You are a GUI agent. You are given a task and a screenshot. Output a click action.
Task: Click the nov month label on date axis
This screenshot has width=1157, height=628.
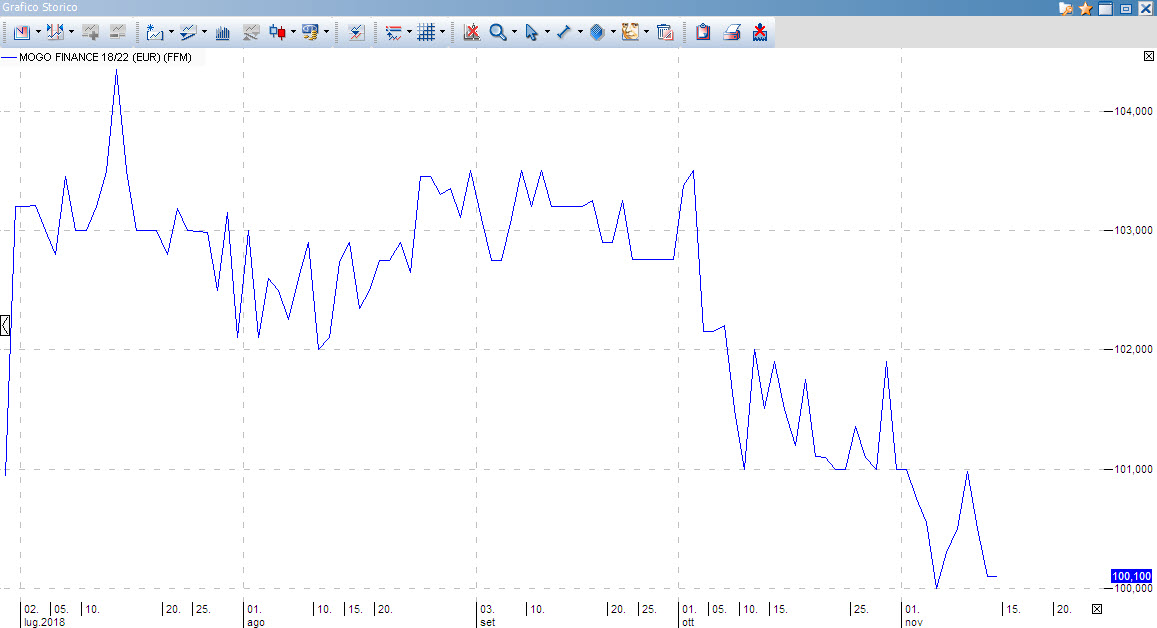[913, 622]
